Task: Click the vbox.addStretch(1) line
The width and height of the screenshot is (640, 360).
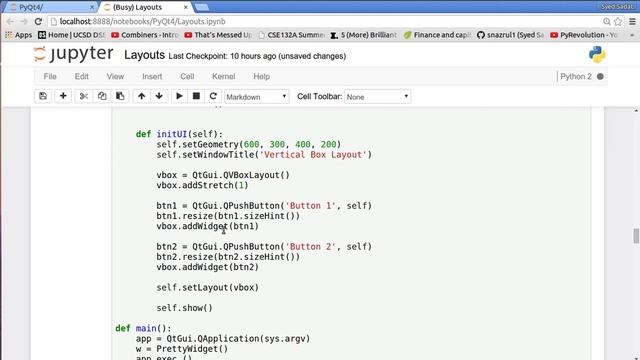Action: [x=202, y=185]
